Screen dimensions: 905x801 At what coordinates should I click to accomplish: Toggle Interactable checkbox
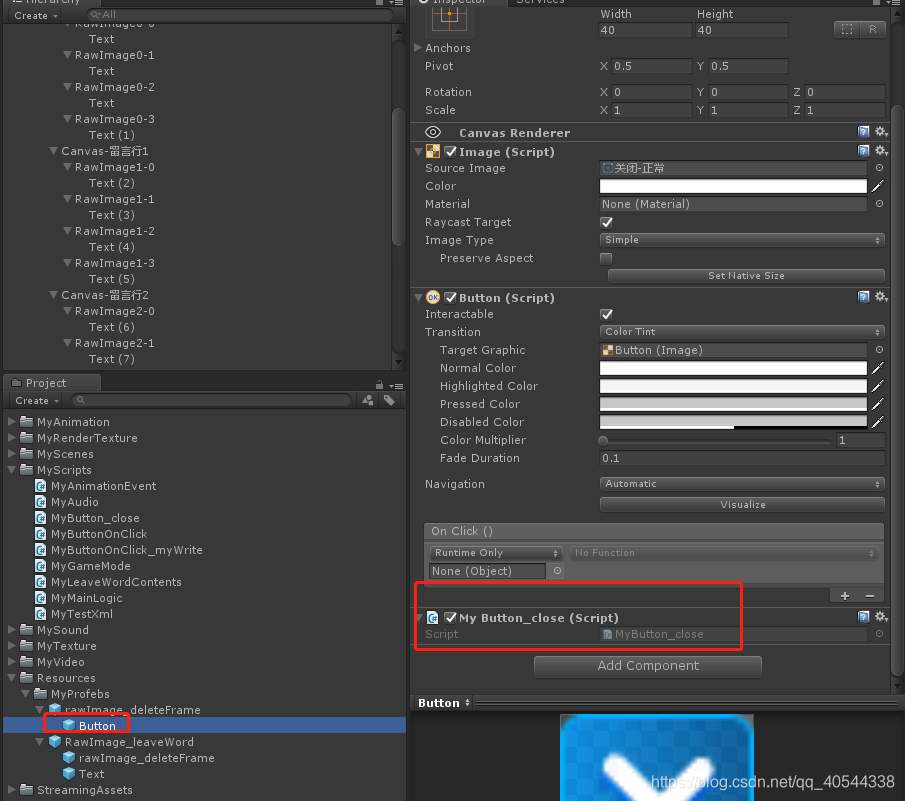(x=606, y=314)
